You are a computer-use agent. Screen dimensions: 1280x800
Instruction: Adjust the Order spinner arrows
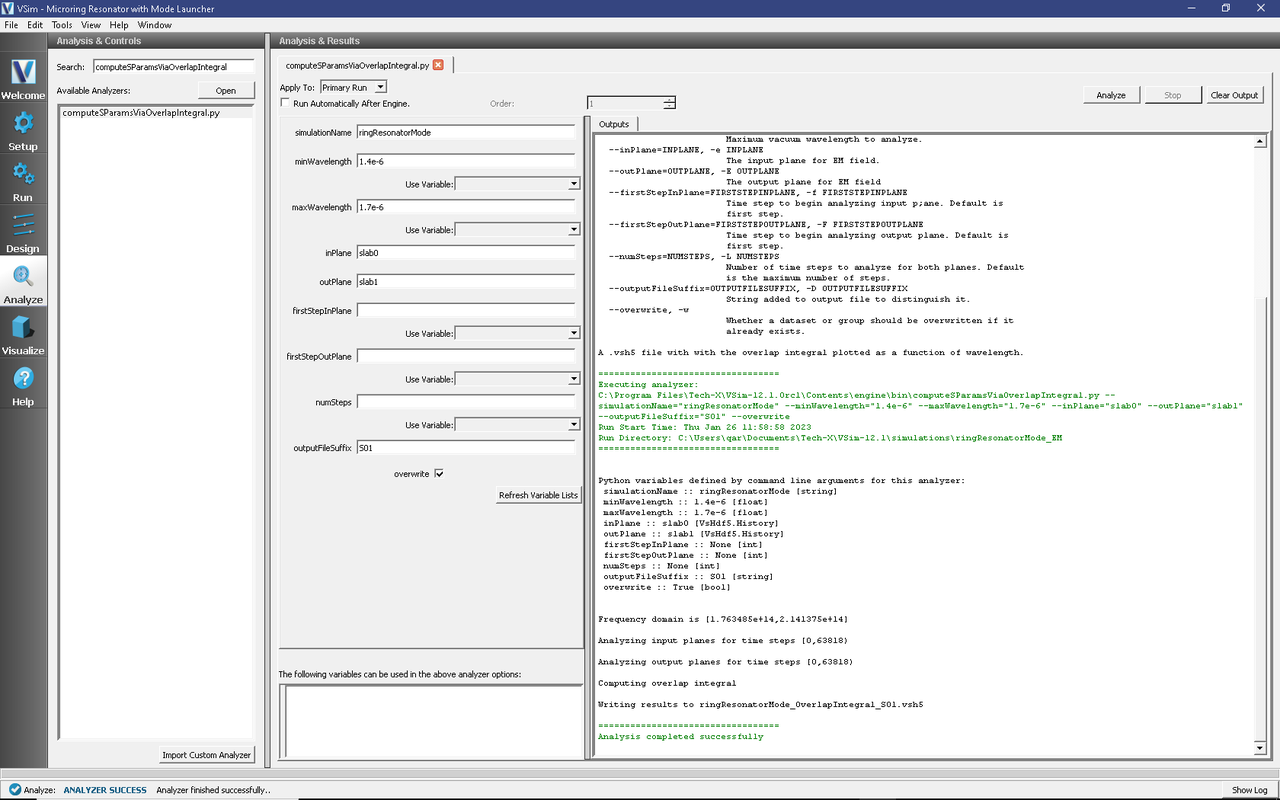coord(669,103)
